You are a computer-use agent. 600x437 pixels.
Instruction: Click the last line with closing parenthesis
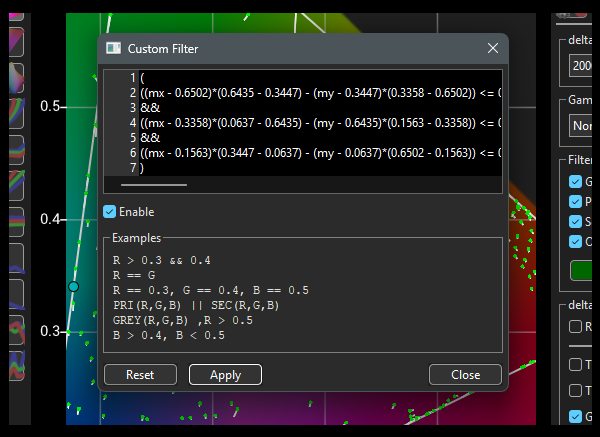click(x=142, y=168)
